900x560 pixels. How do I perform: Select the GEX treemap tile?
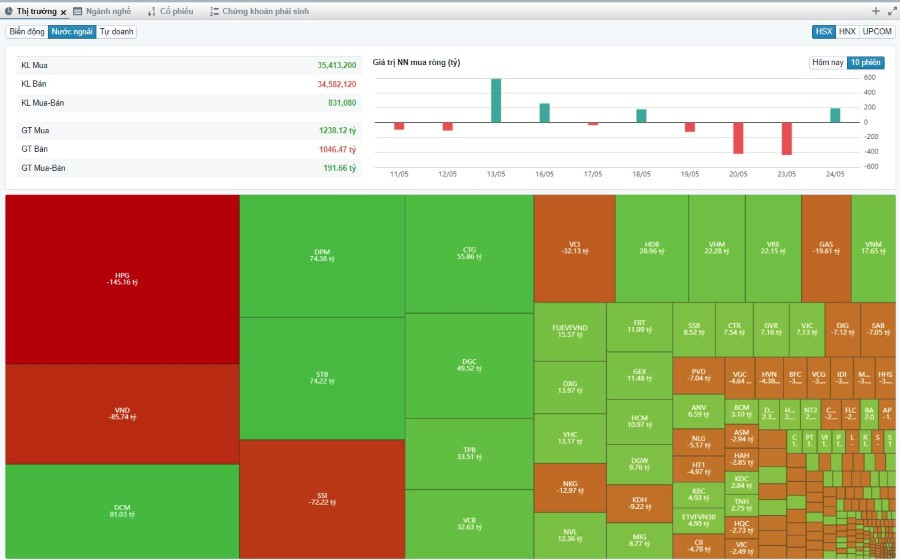pyautogui.click(x=639, y=375)
